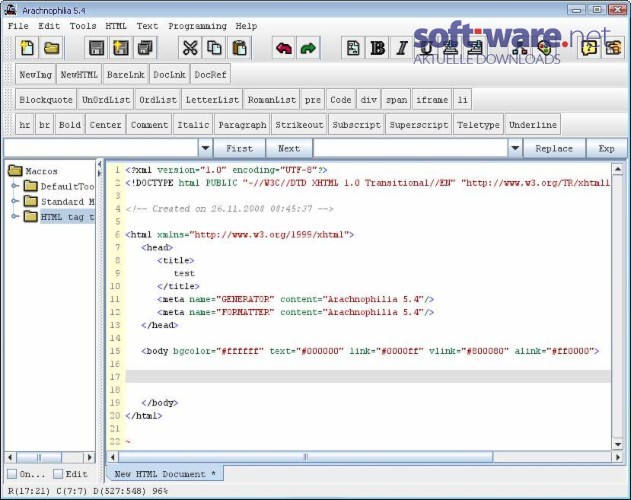Insert a pre tag
The image size is (631, 500).
coord(313,99)
